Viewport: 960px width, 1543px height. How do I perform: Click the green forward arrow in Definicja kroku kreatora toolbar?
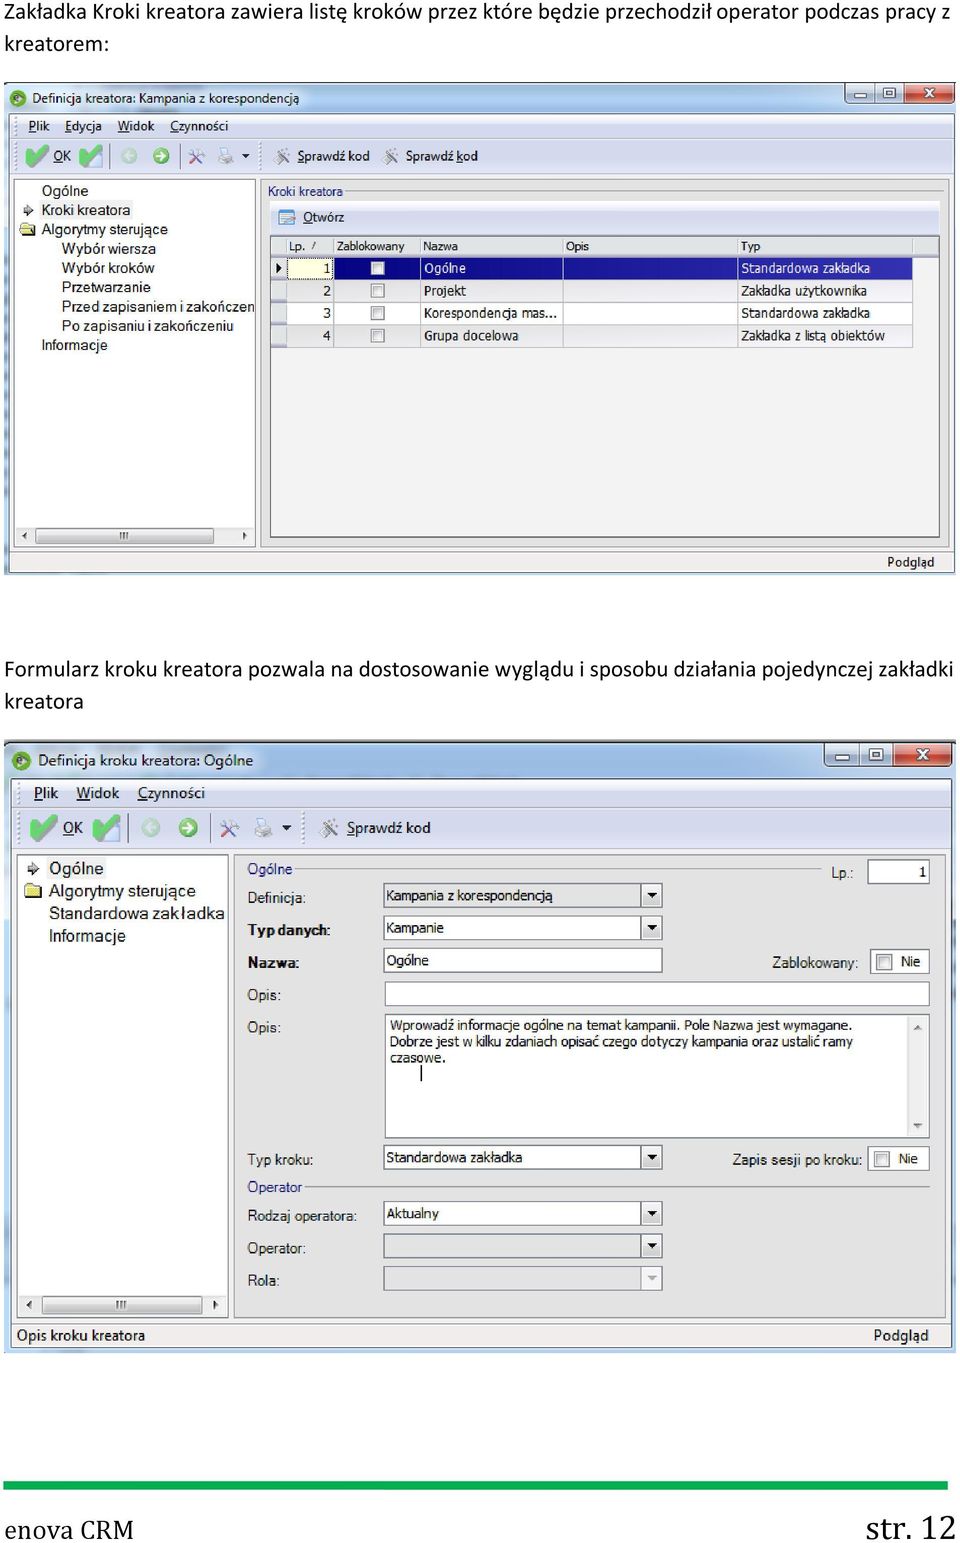point(188,828)
